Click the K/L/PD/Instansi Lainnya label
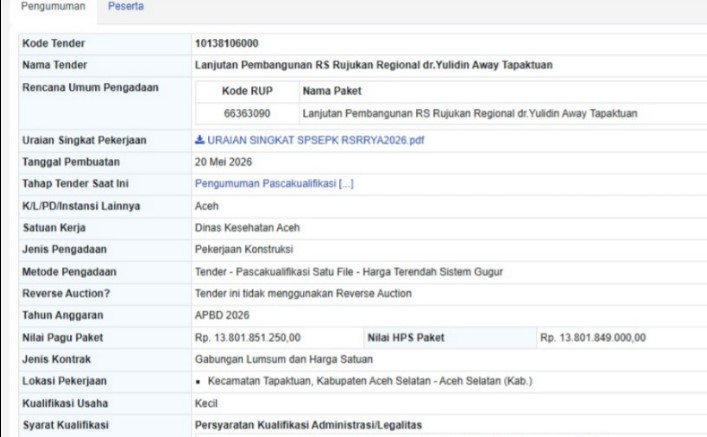 coord(81,206)
